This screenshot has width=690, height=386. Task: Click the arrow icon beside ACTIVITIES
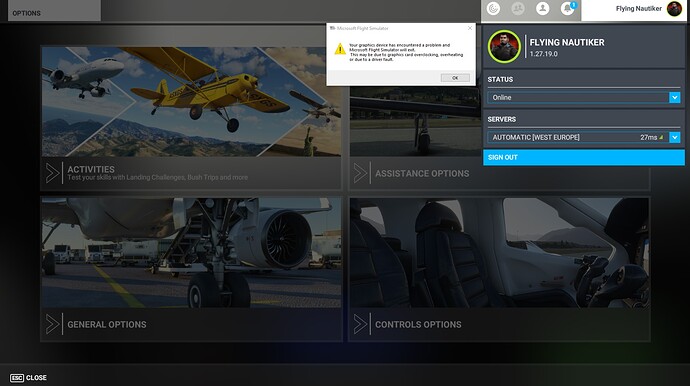[52, 173]
